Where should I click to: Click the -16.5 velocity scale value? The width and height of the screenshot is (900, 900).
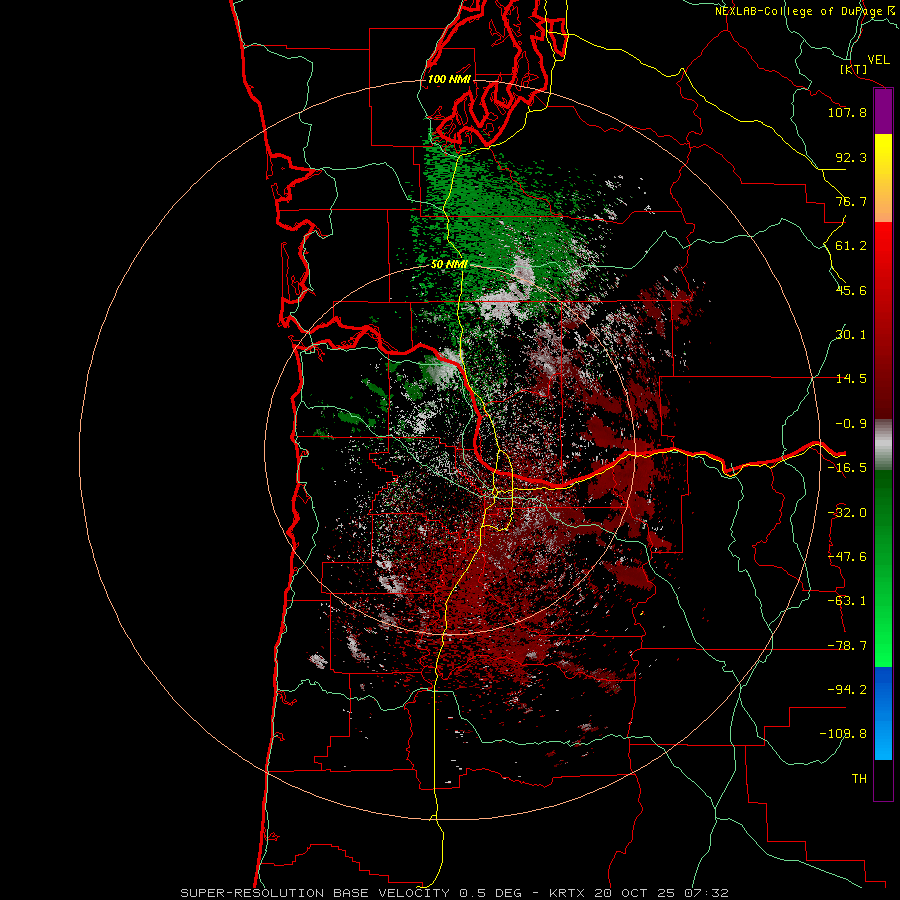tap(847, 468)
